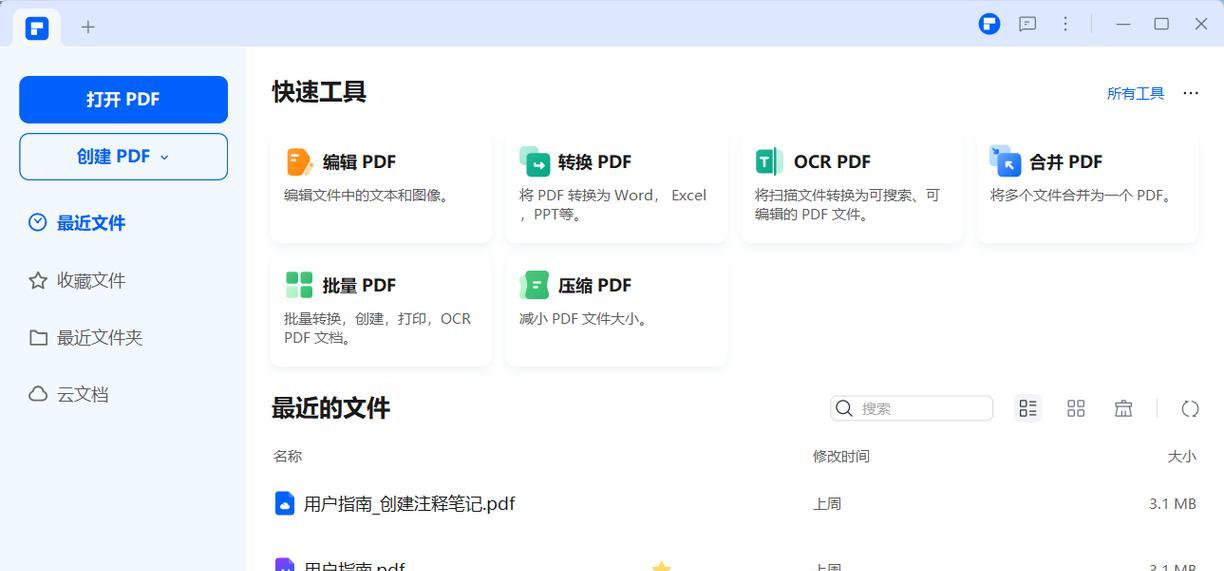
Task: Expand the 创建 PDF dropdown button
Action: [123, 156]
